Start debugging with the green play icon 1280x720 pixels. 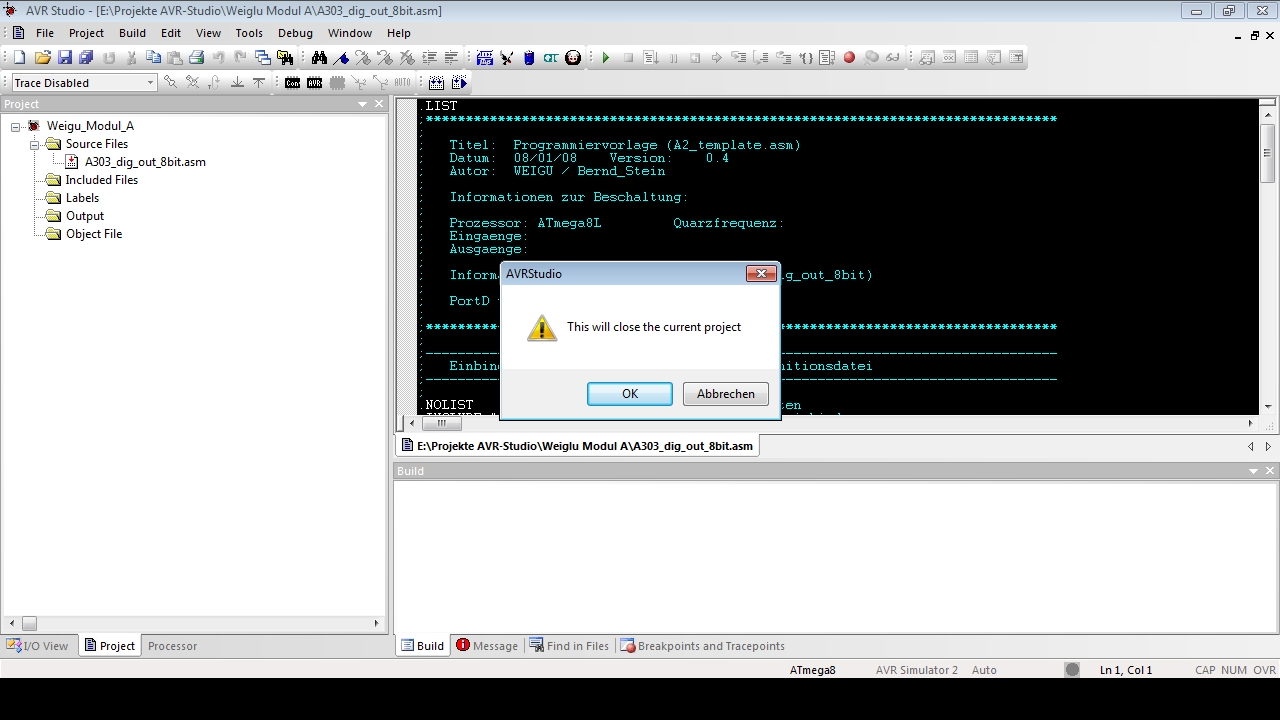click(x=605, y=58)
